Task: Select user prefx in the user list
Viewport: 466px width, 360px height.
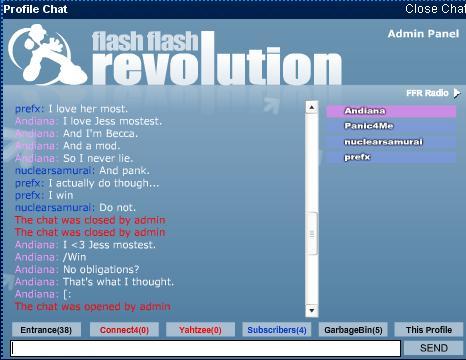Action: click(391, 157)
